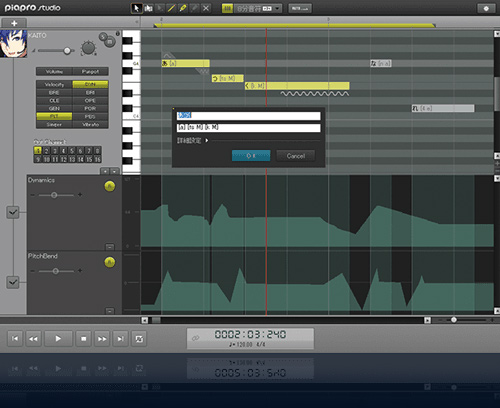Select the yellow pencil tool
This screenshot has height=408, width=500.
pos(183,8)
